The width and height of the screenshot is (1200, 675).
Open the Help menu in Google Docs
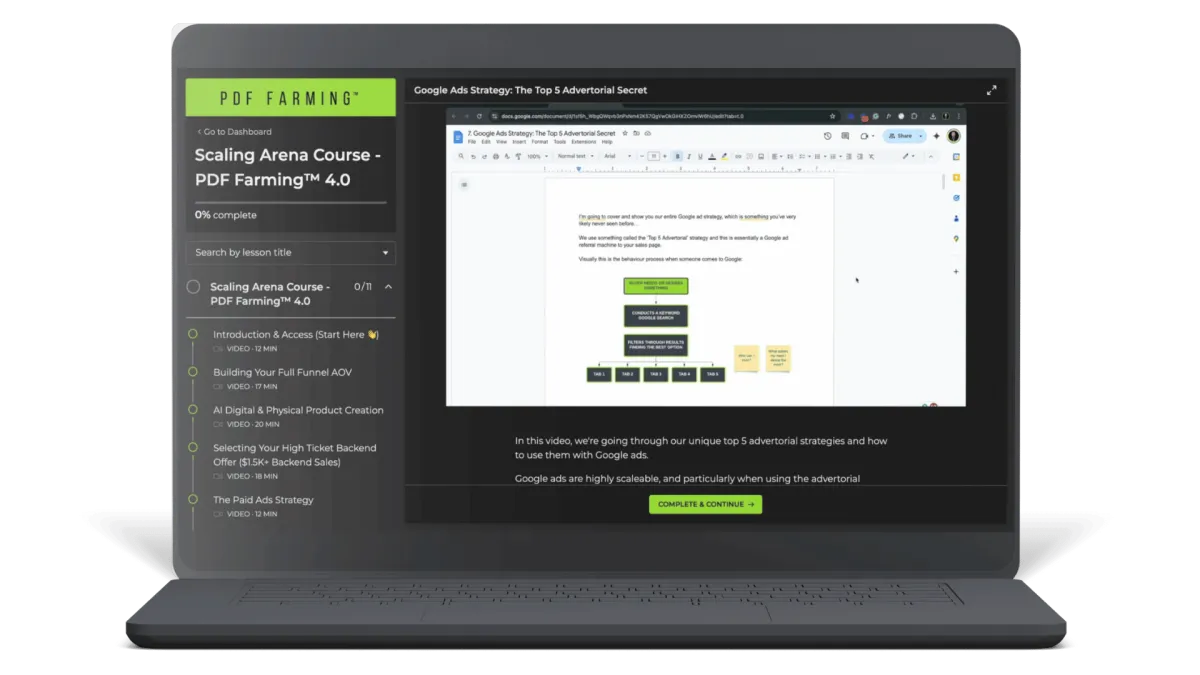[x=607, y=142]
